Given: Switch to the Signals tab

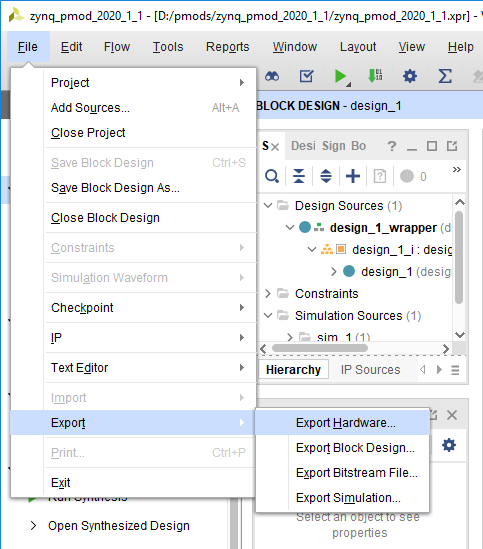Looking at the screenshot, I should pyautogui.click(x=333, y=146).
